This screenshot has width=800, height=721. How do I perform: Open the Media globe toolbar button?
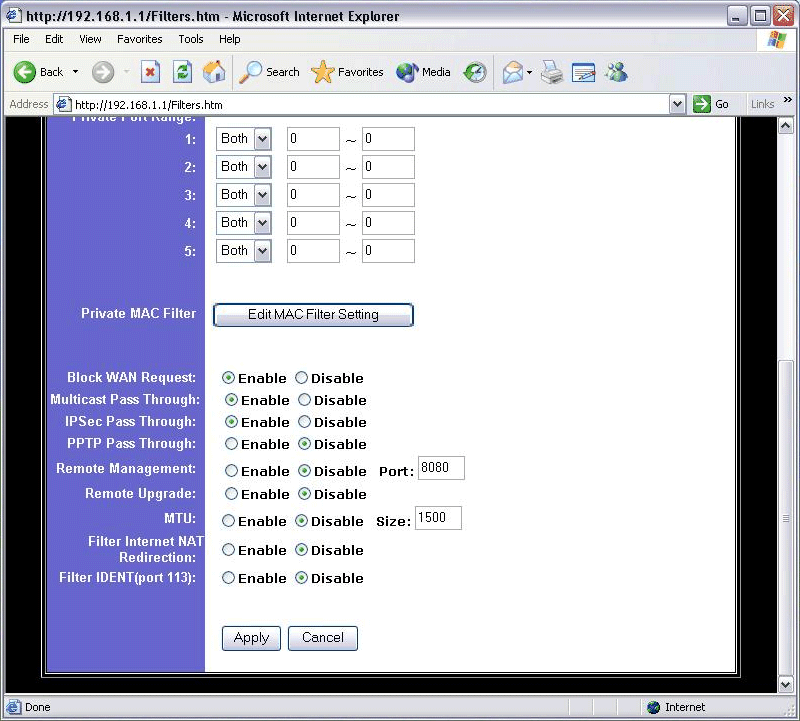tap(423, 72)
